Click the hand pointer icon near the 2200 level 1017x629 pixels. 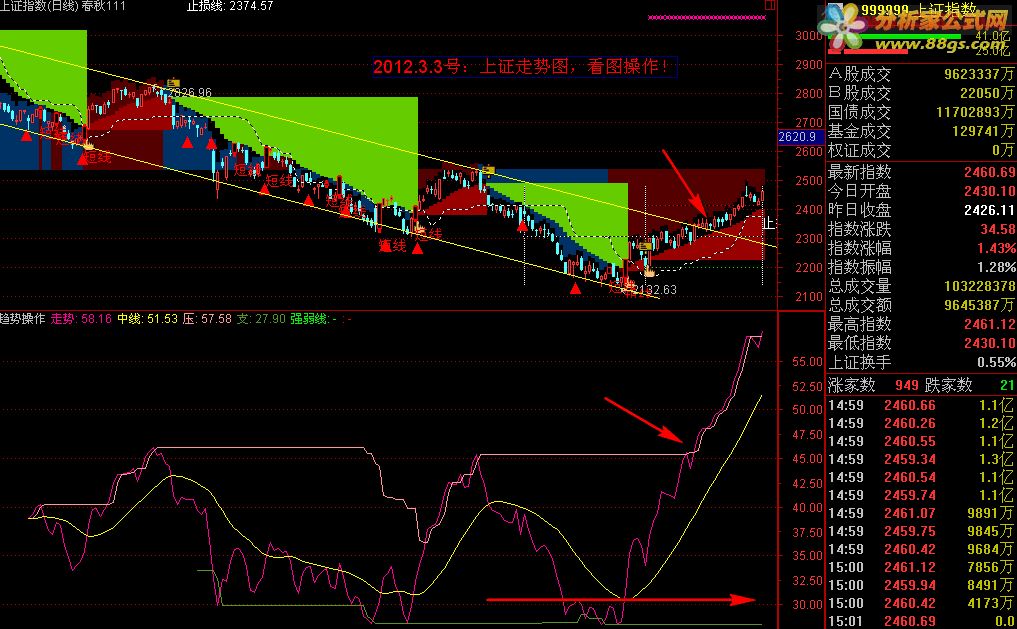point(649,270)
